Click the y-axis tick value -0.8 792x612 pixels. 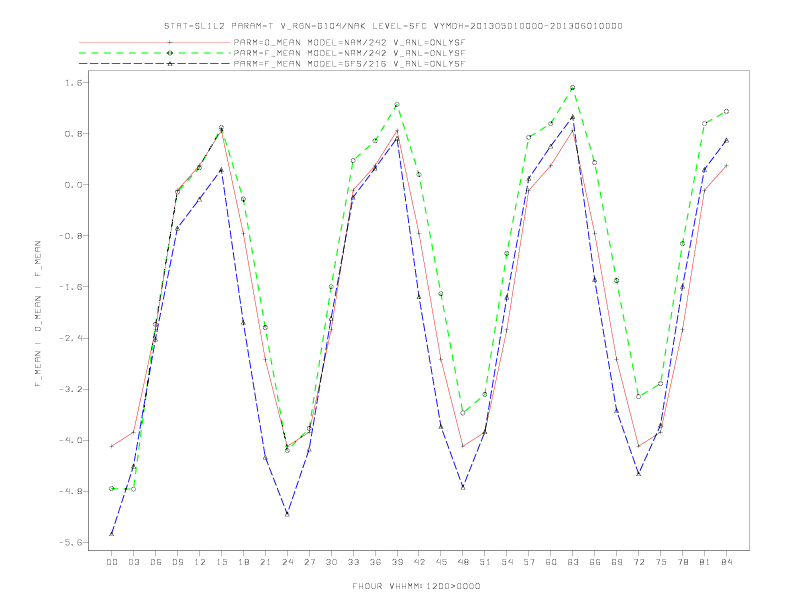(71, 236)
